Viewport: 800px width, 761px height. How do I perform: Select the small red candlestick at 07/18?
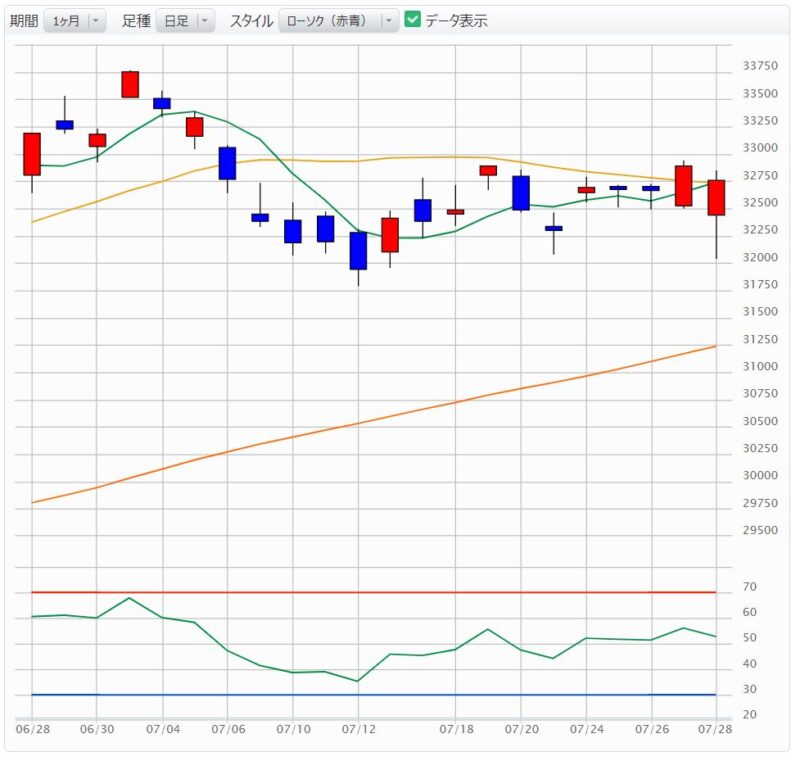[x=456, y=212]
